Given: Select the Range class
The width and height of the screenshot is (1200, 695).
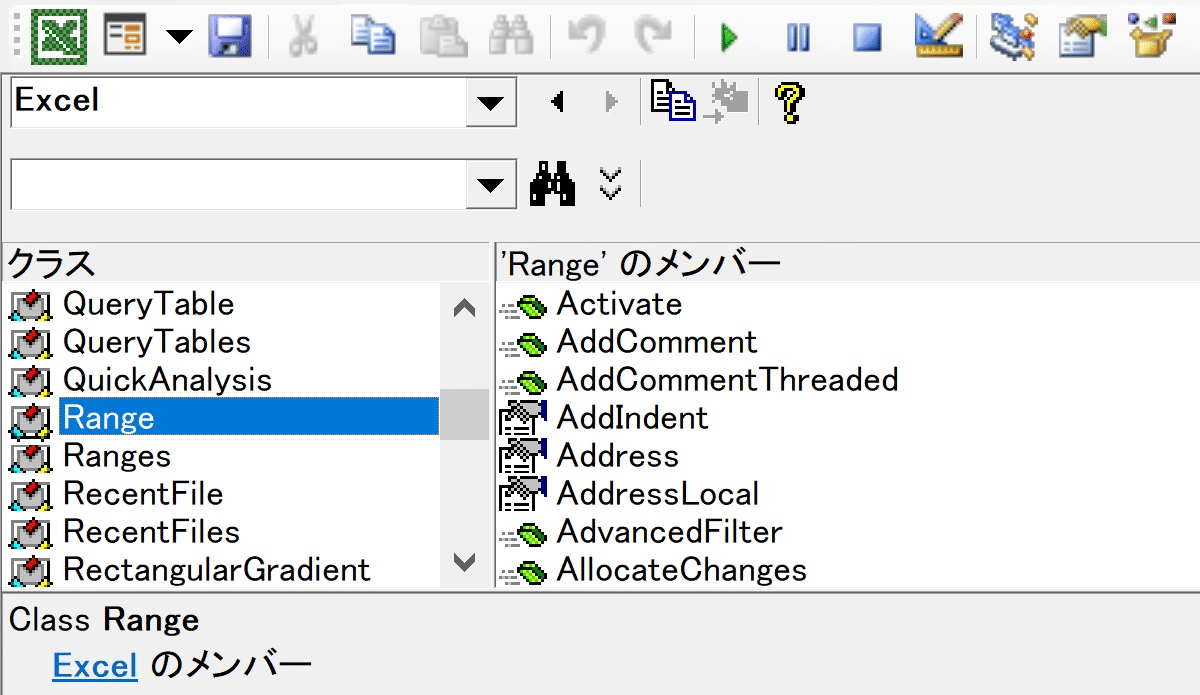Looking at the screenshot, I should [249, 417].
